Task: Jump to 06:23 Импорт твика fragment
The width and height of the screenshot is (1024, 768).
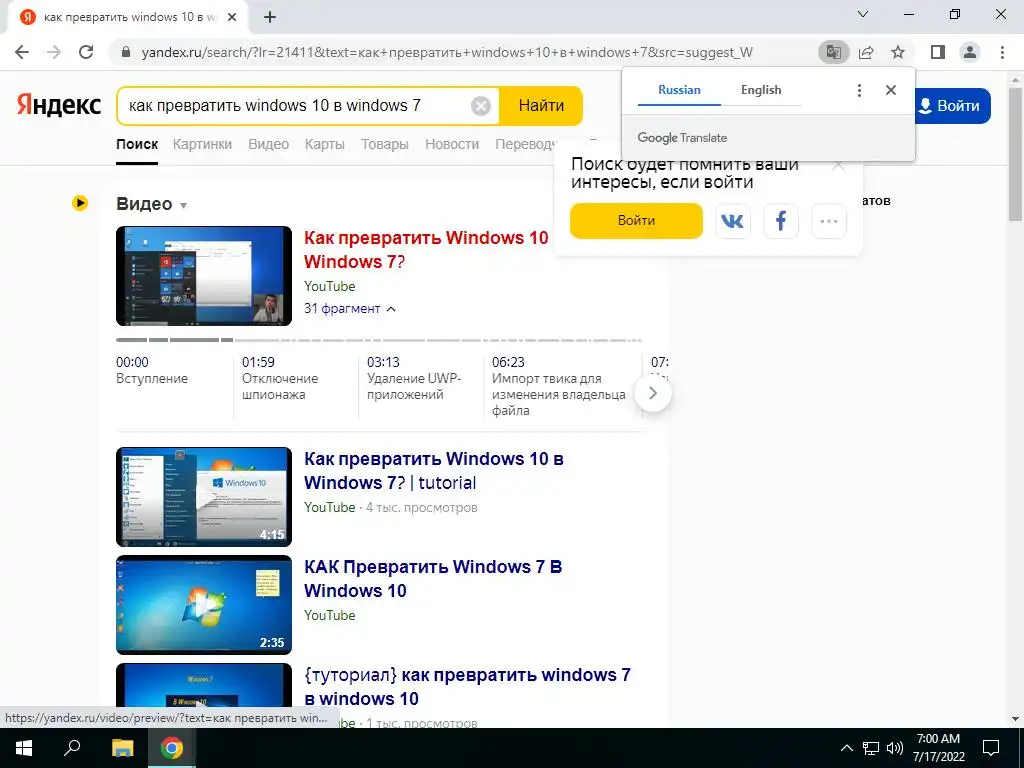Action: pyautogui.click(x=559, y=386)
